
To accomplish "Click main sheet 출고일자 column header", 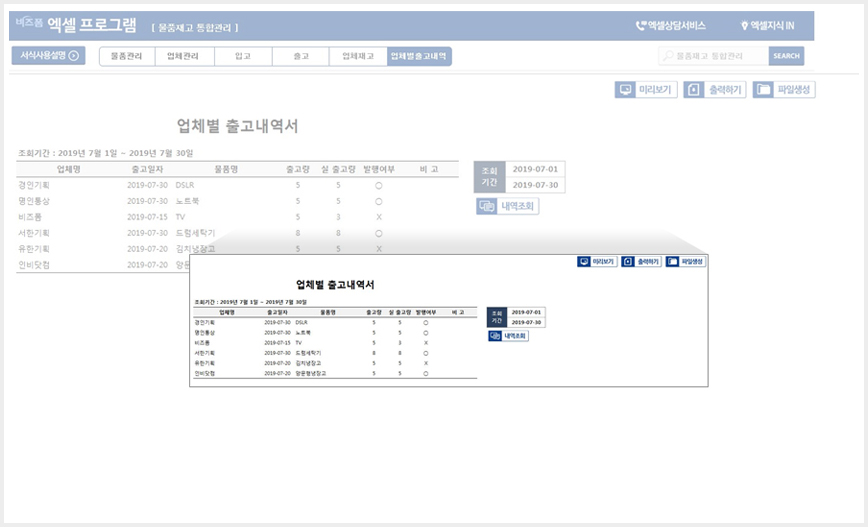I will point(147,169).
